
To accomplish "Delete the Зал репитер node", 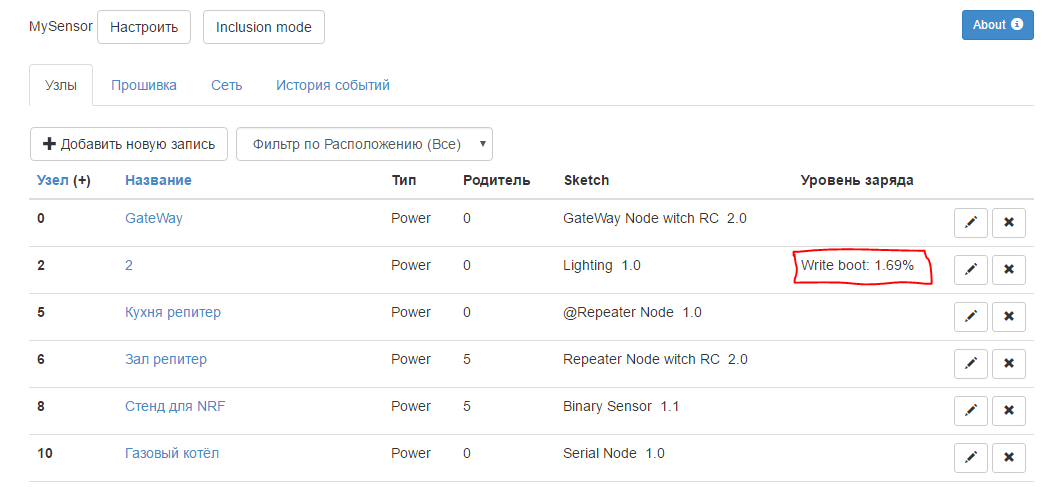I will (1009, 363).
